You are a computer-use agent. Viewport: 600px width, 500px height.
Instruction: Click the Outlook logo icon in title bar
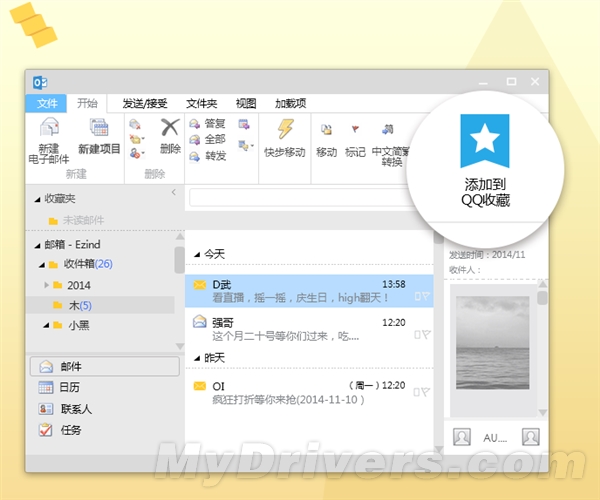click(40, 82)
